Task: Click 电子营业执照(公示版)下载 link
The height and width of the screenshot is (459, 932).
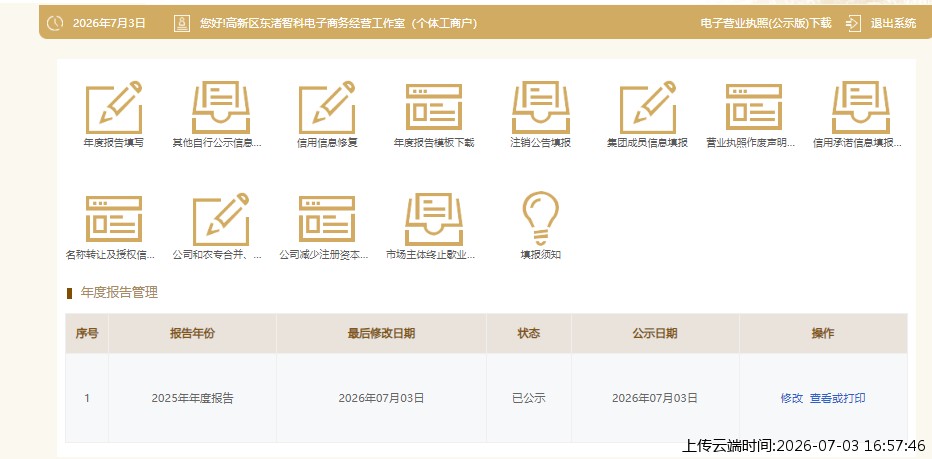Action: [766, 23]
